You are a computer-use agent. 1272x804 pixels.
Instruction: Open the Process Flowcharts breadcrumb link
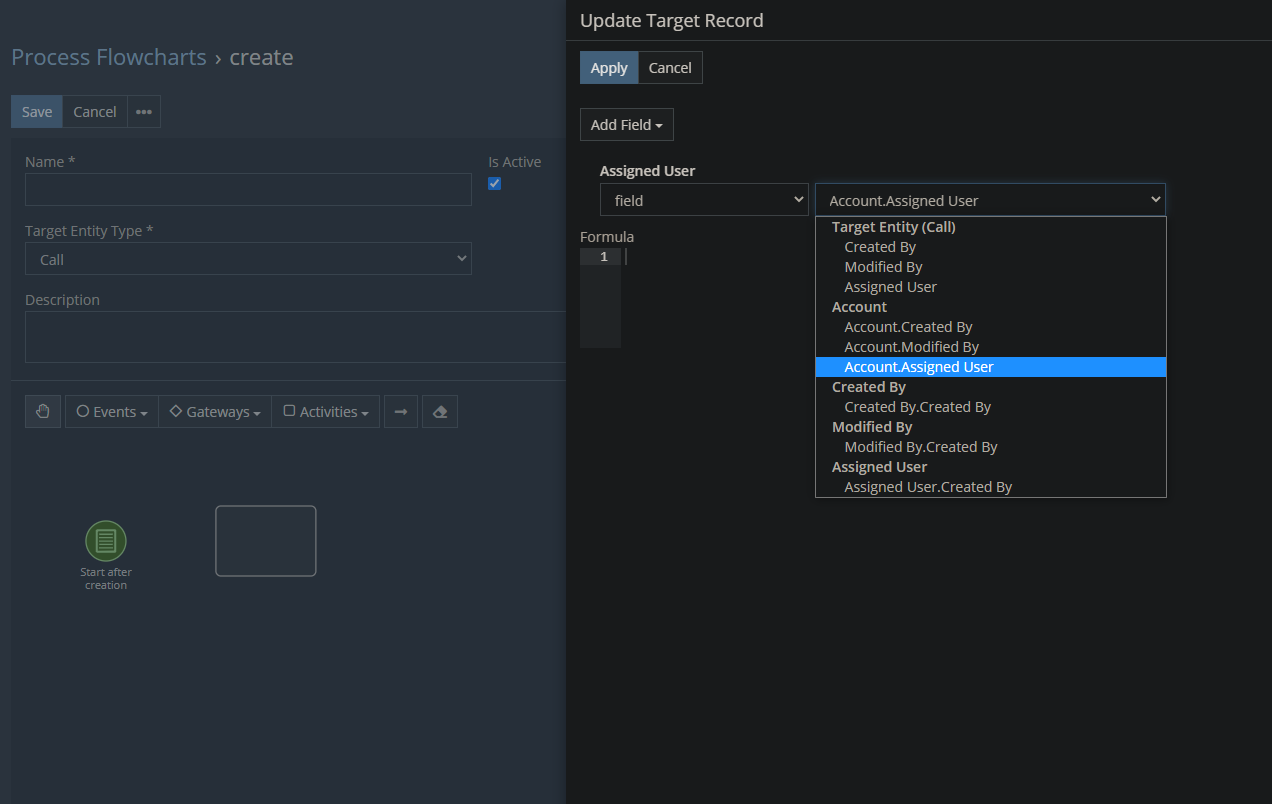pos(108,57)
